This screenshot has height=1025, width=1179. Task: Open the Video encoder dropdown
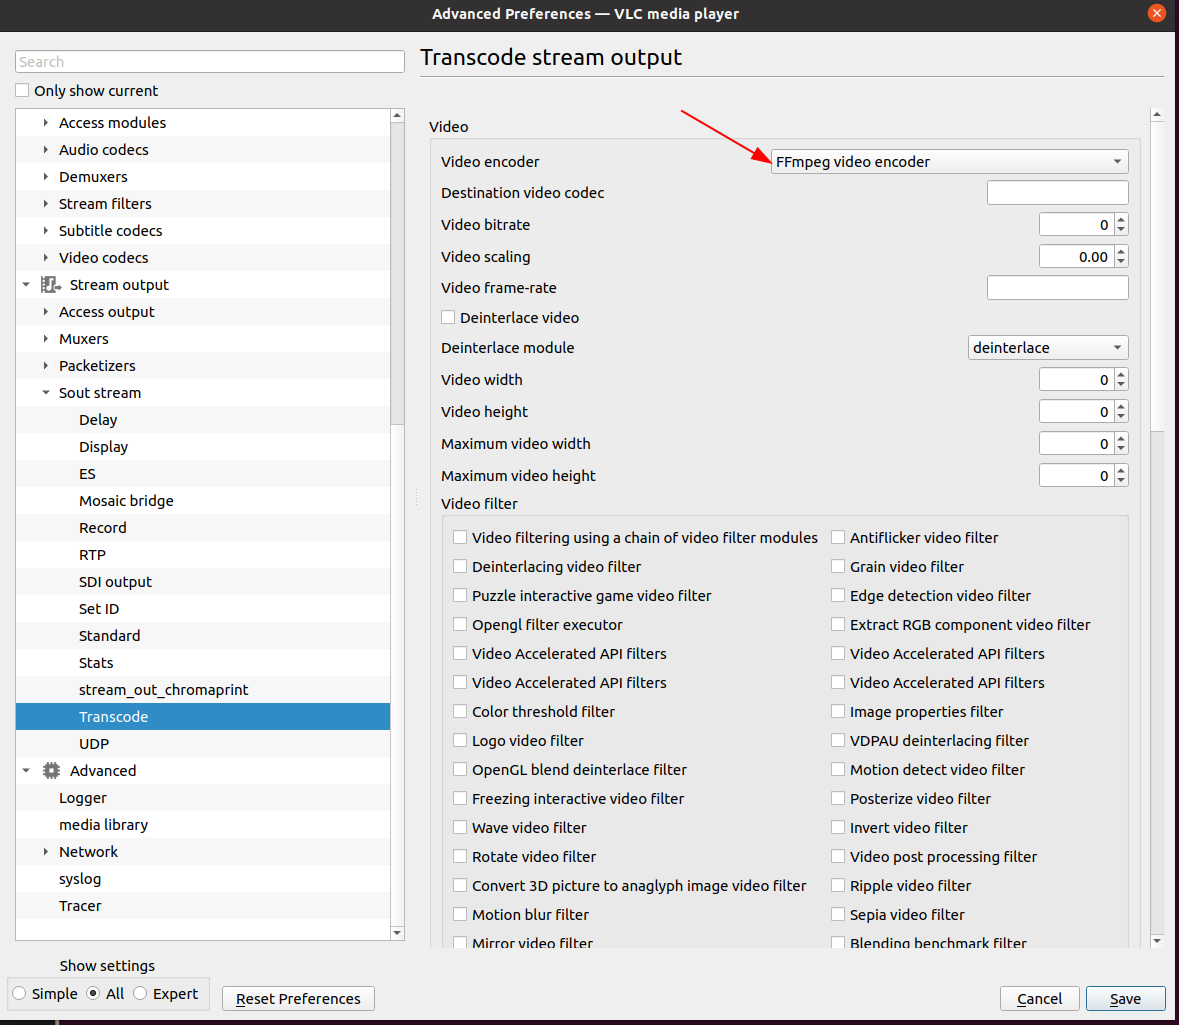click(x=950, y=162)
